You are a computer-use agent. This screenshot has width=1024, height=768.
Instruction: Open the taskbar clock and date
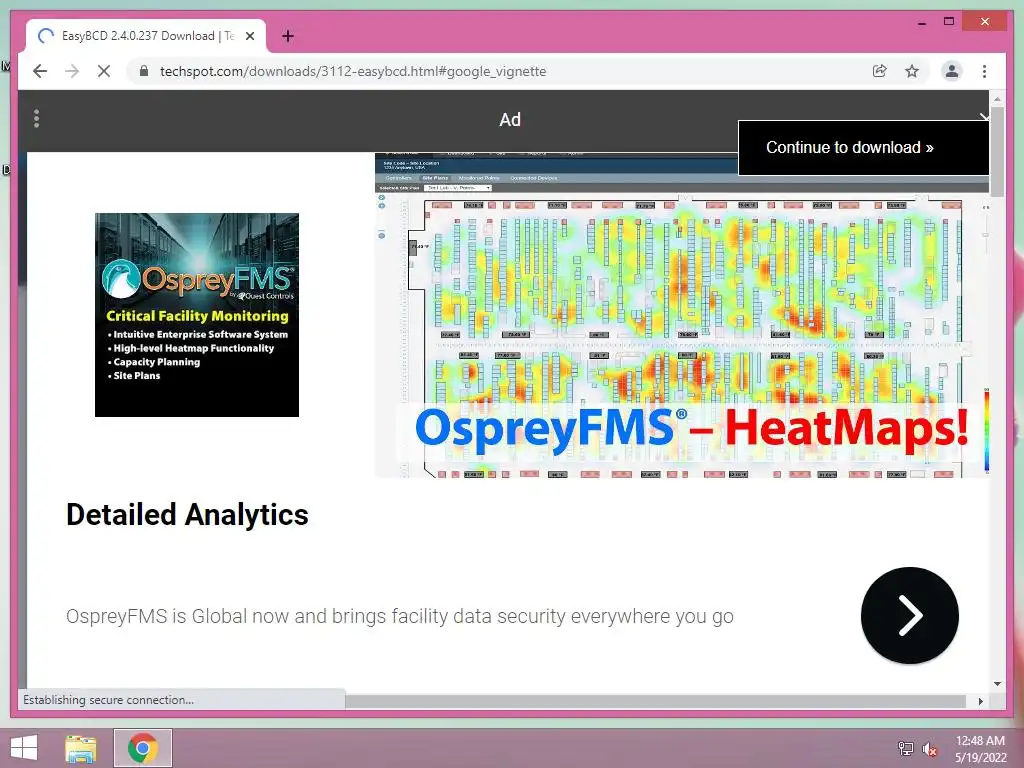(980, 748)
